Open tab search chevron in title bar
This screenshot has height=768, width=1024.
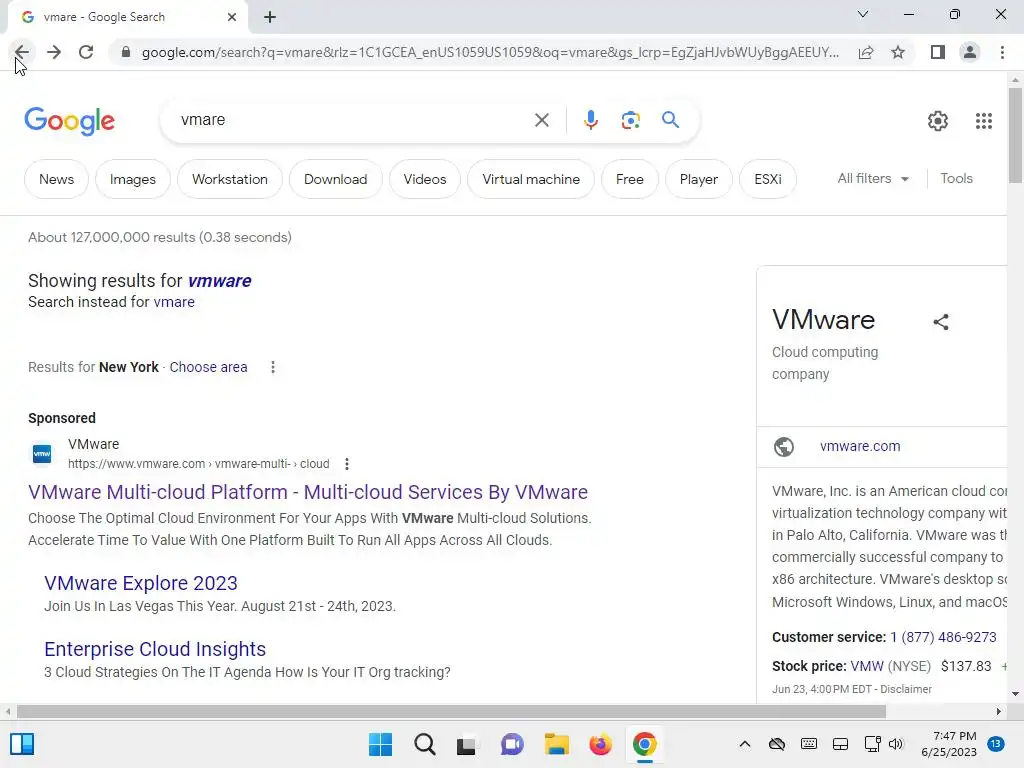pyautogui.click(x=863, y=14)
